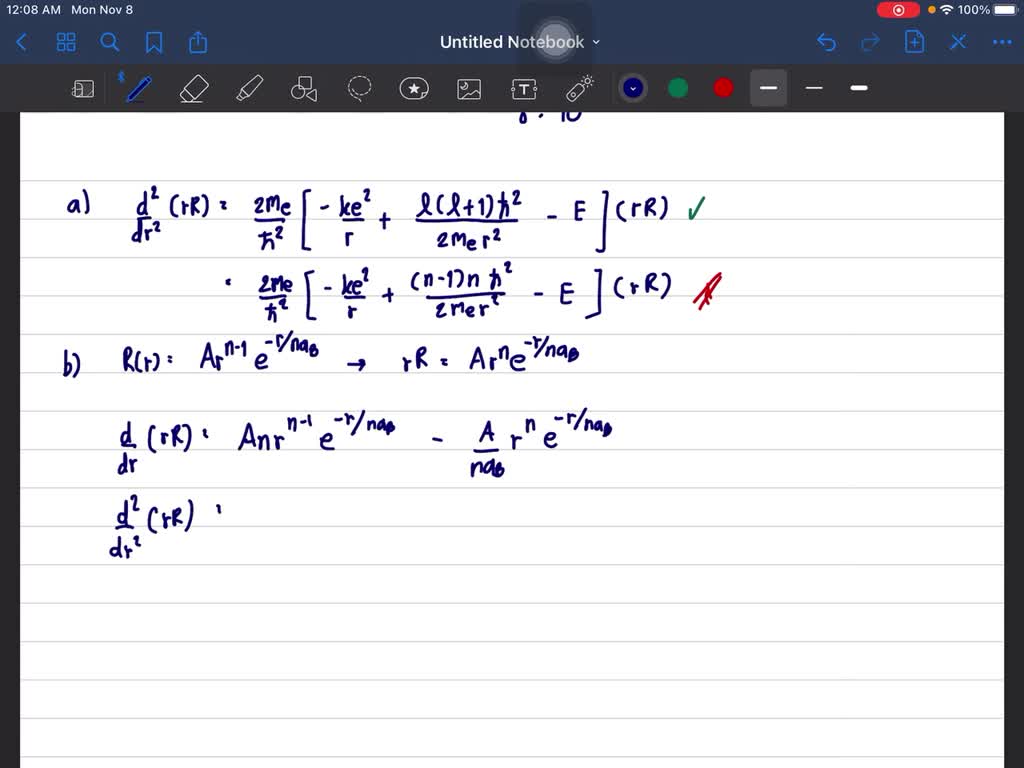Toggle bookmark for this page

pos(154,42)
